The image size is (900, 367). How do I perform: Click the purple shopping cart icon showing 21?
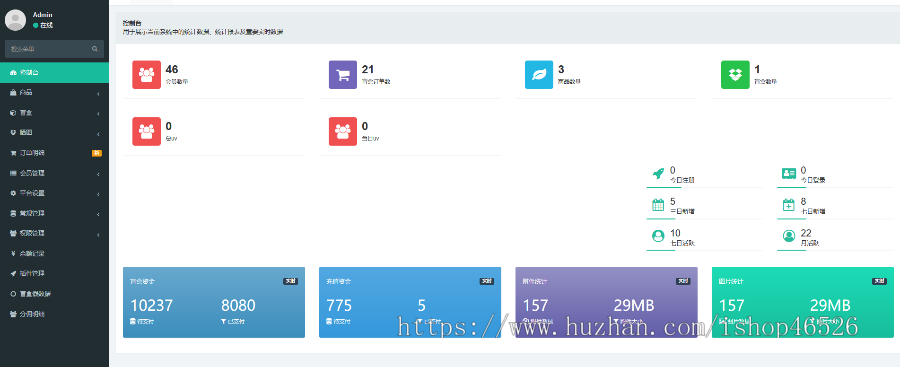[x=343, y=75]
